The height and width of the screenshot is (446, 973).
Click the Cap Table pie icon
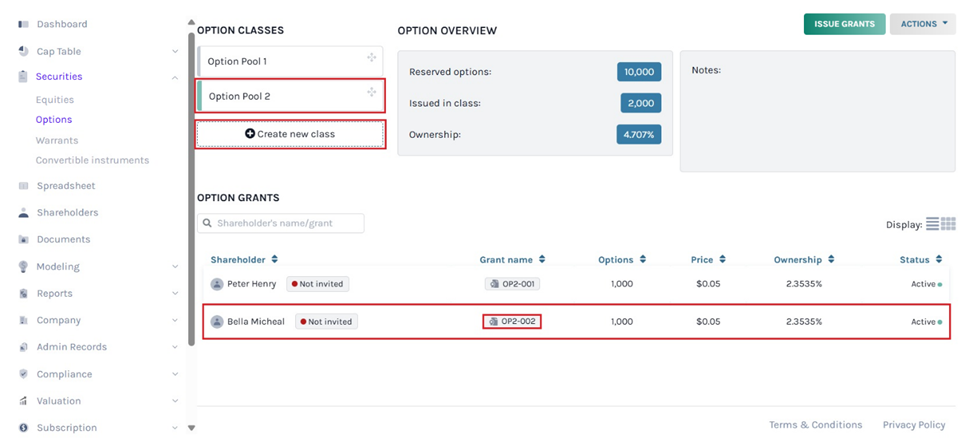pos(24,51)
